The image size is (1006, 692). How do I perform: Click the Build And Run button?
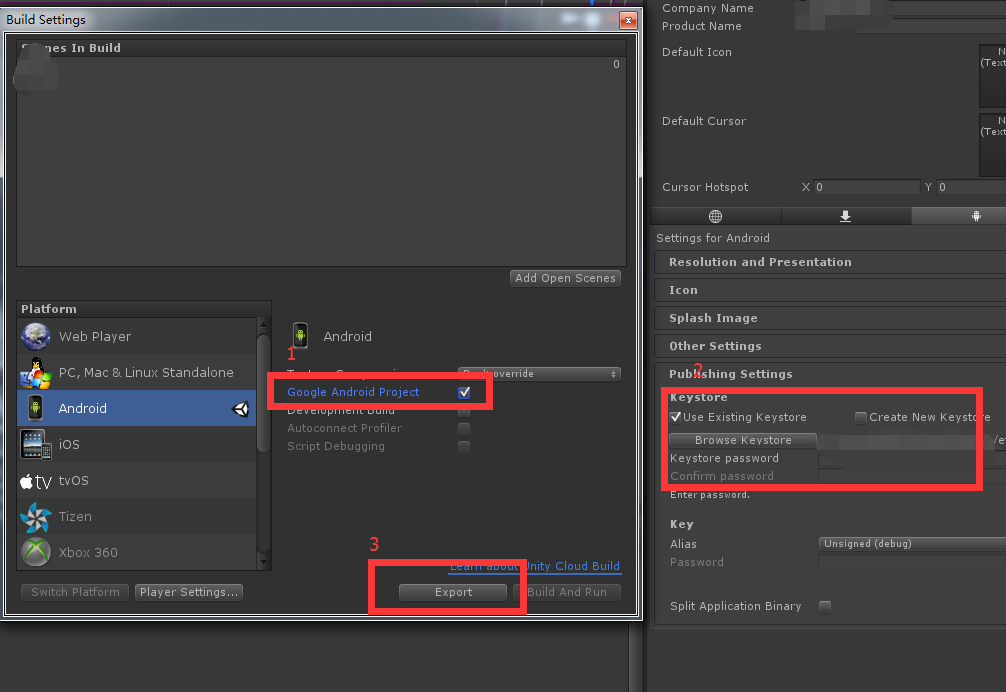[567, 592]
